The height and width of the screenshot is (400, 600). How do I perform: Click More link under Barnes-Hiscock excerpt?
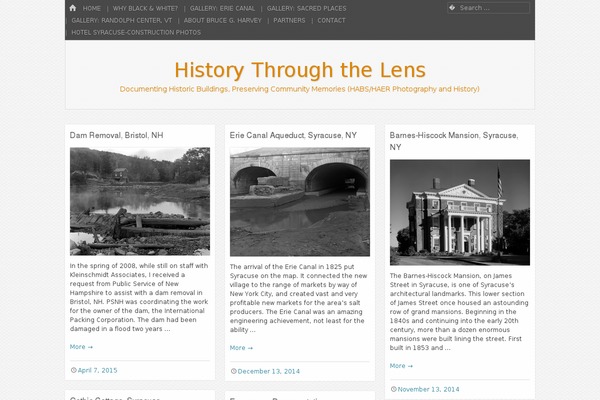pos(401,366)
